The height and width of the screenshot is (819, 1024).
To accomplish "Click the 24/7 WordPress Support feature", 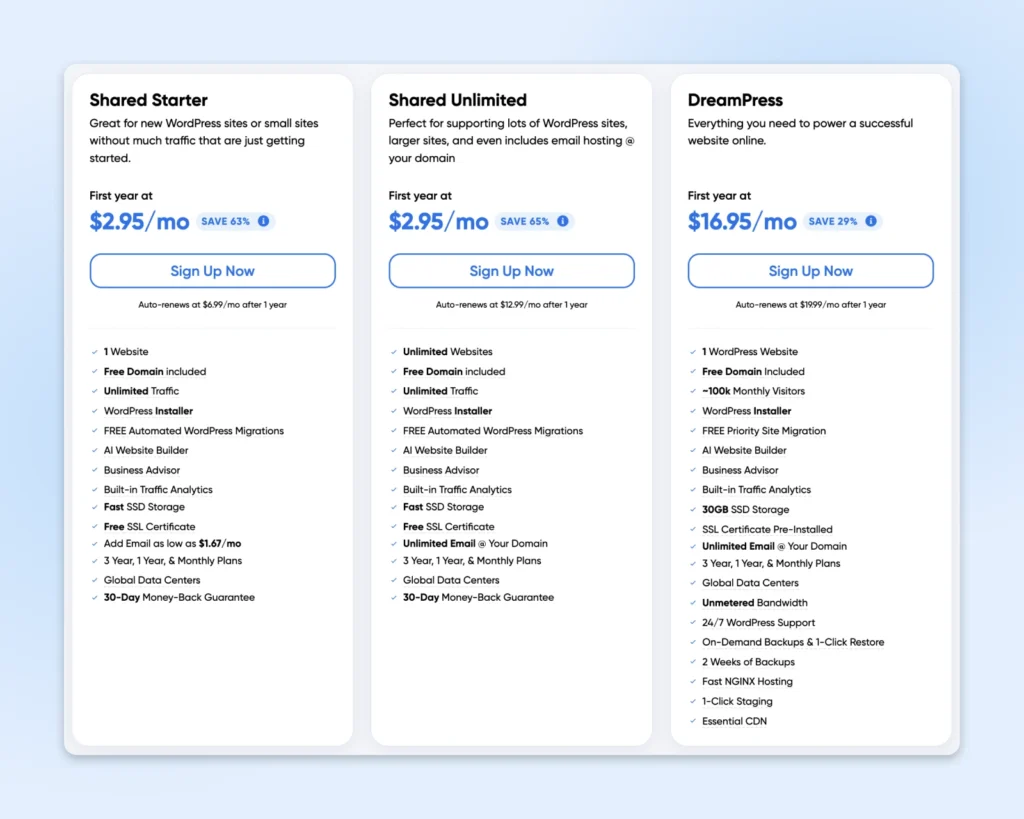I will pyautogui.click(x=758, y=623).
